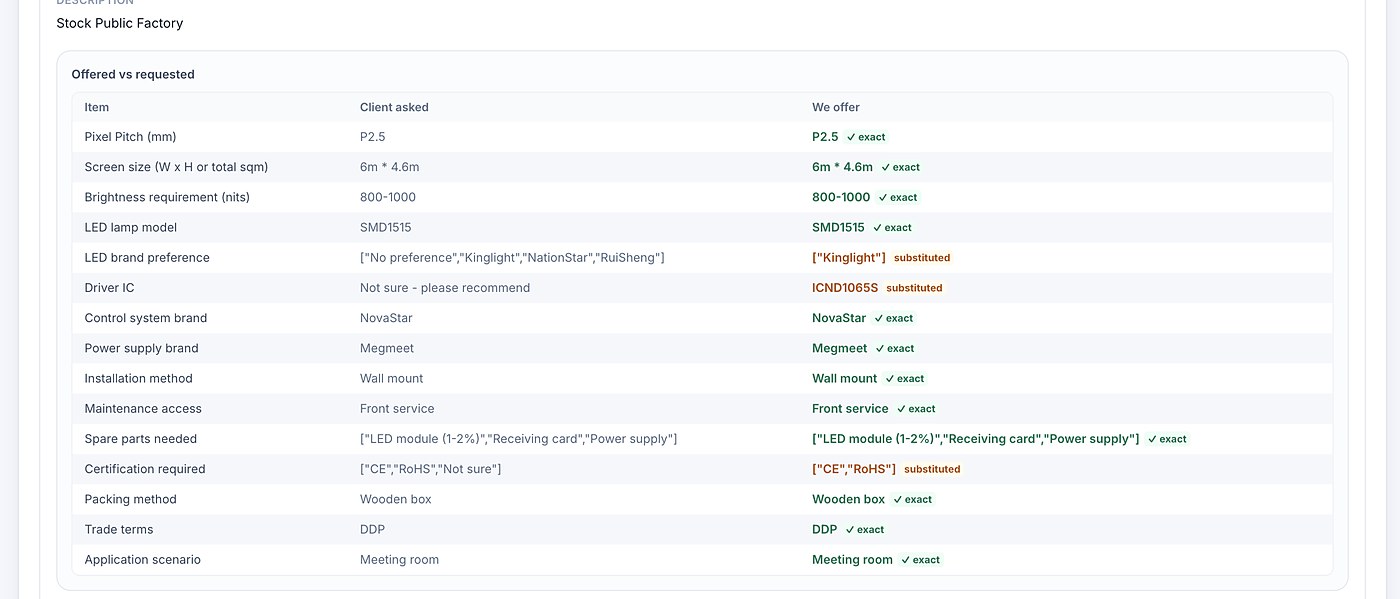Click the requested '6m * 4.6m' value
Image resolution: width=1400 pixels, height=599 pixels.
point(390,167)
